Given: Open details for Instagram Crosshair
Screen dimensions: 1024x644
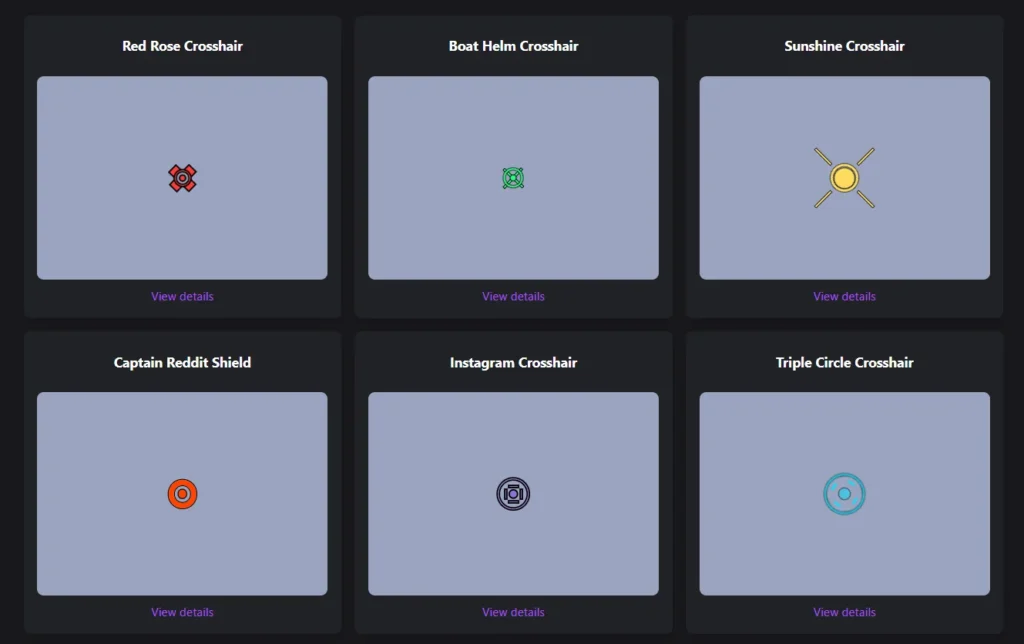Looking at the screenshot, I should (513, 612).
